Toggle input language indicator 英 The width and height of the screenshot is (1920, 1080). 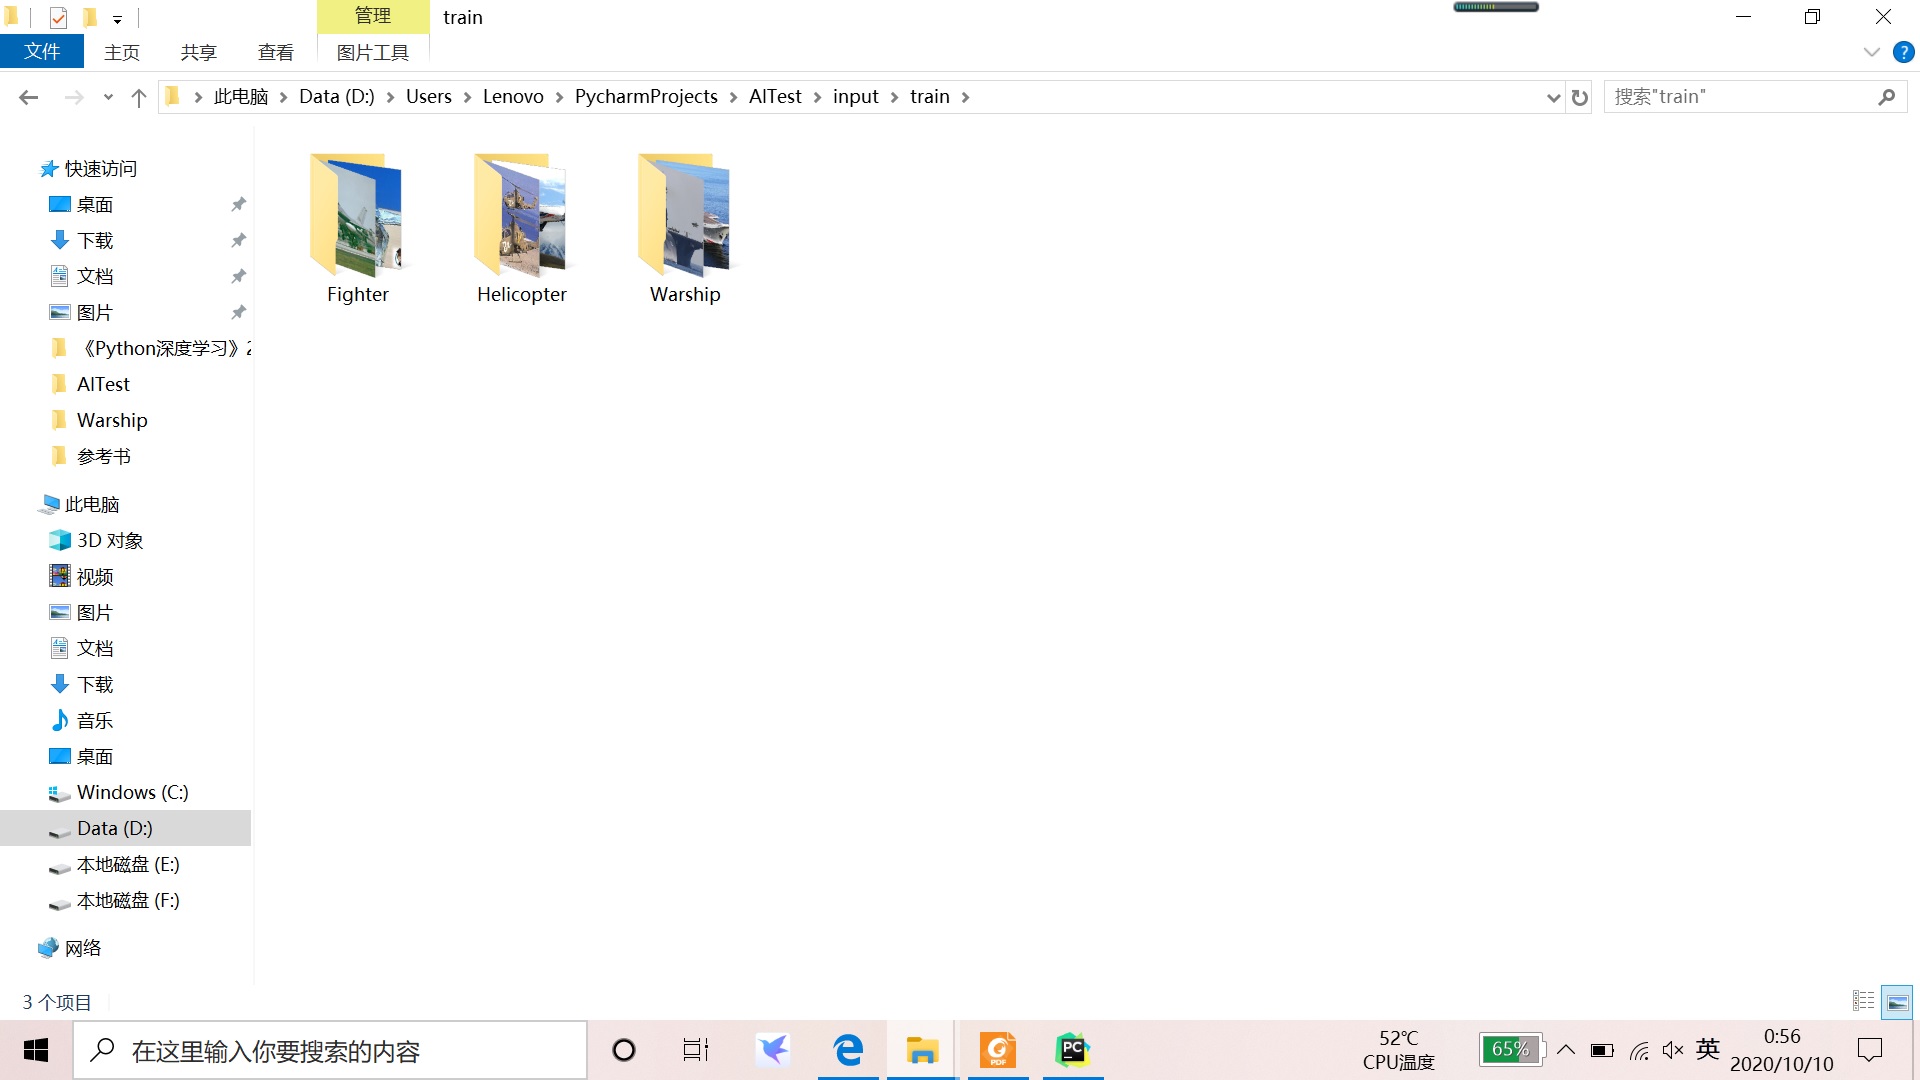[x=1707, y=1049]
